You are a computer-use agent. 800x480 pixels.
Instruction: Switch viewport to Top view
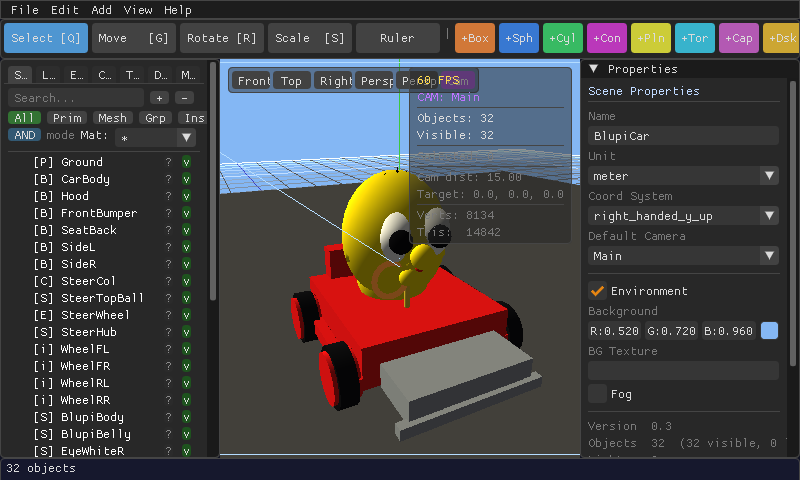click(291, 81)
